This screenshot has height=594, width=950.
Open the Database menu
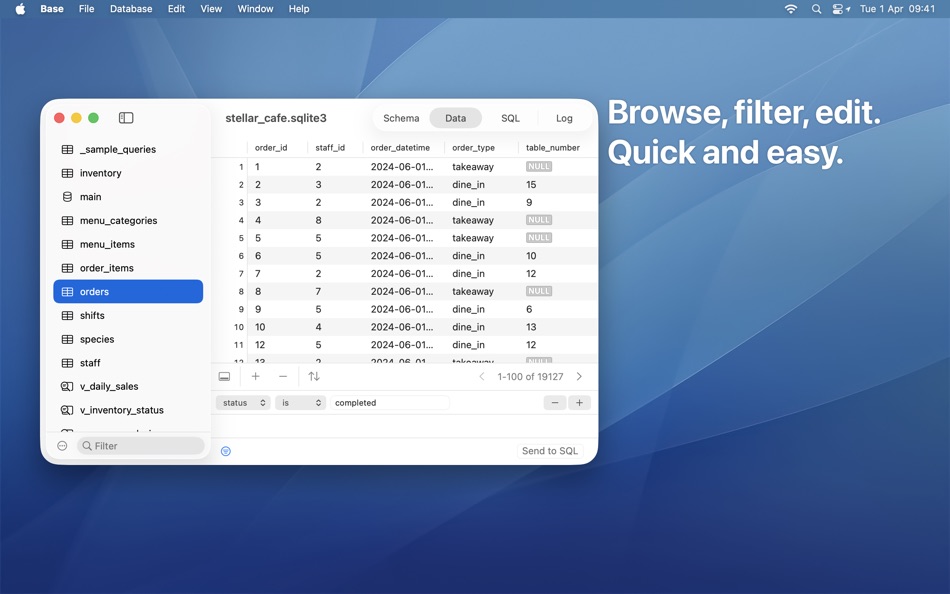[130, 8]
